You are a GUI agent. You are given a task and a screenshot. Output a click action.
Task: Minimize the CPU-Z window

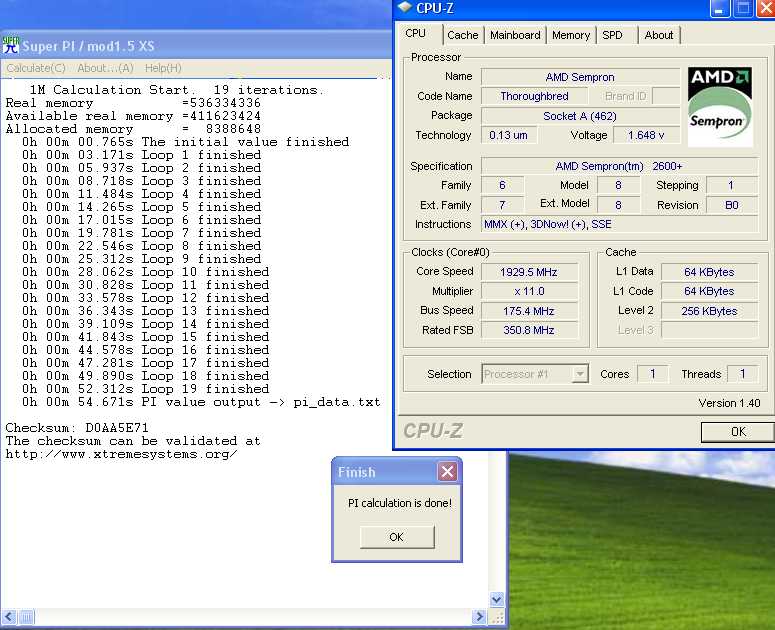coord(720,8)
